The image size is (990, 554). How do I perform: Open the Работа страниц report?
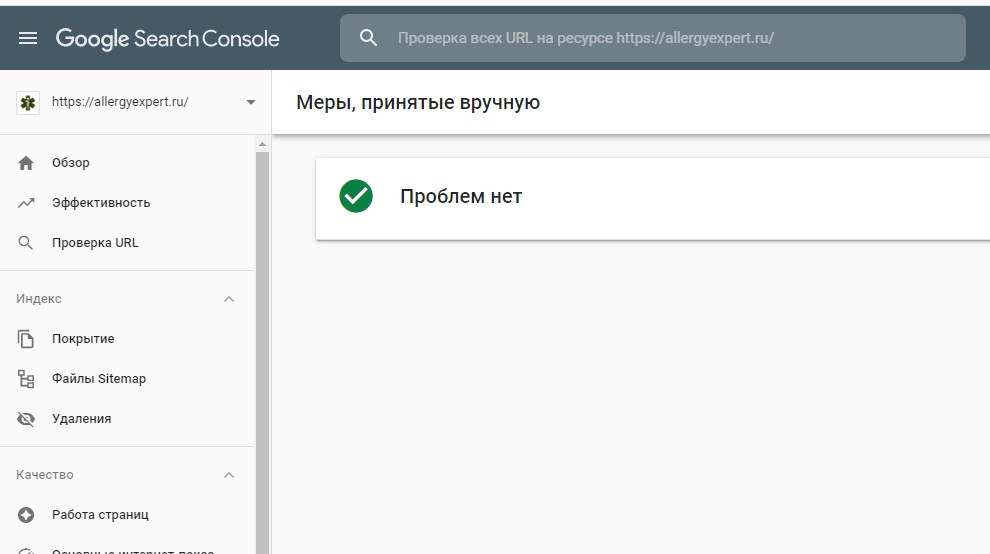100,515
